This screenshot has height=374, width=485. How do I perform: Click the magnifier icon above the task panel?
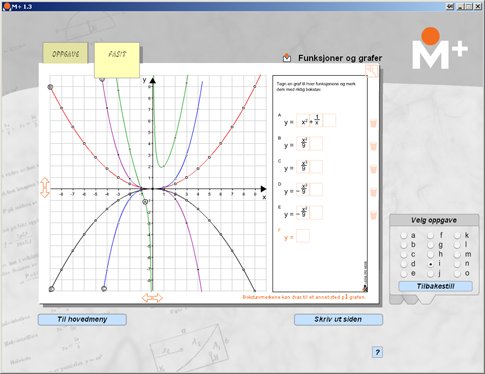[x=371, y=71]
